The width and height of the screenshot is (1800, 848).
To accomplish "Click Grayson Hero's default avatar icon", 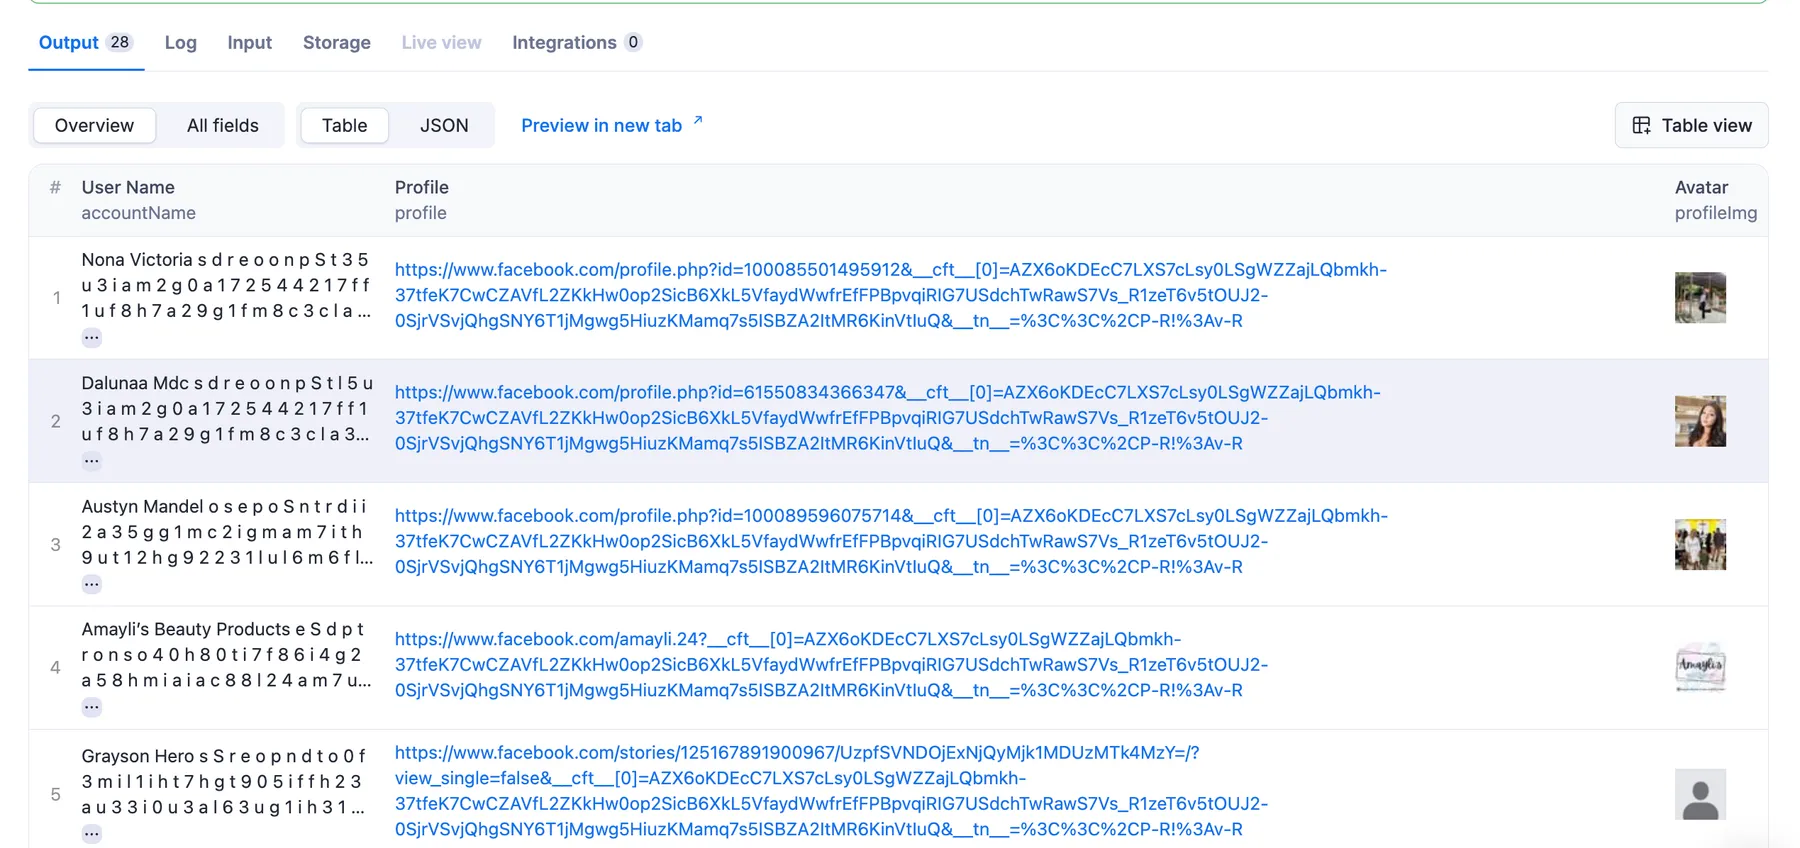I will click(1700, 794).
